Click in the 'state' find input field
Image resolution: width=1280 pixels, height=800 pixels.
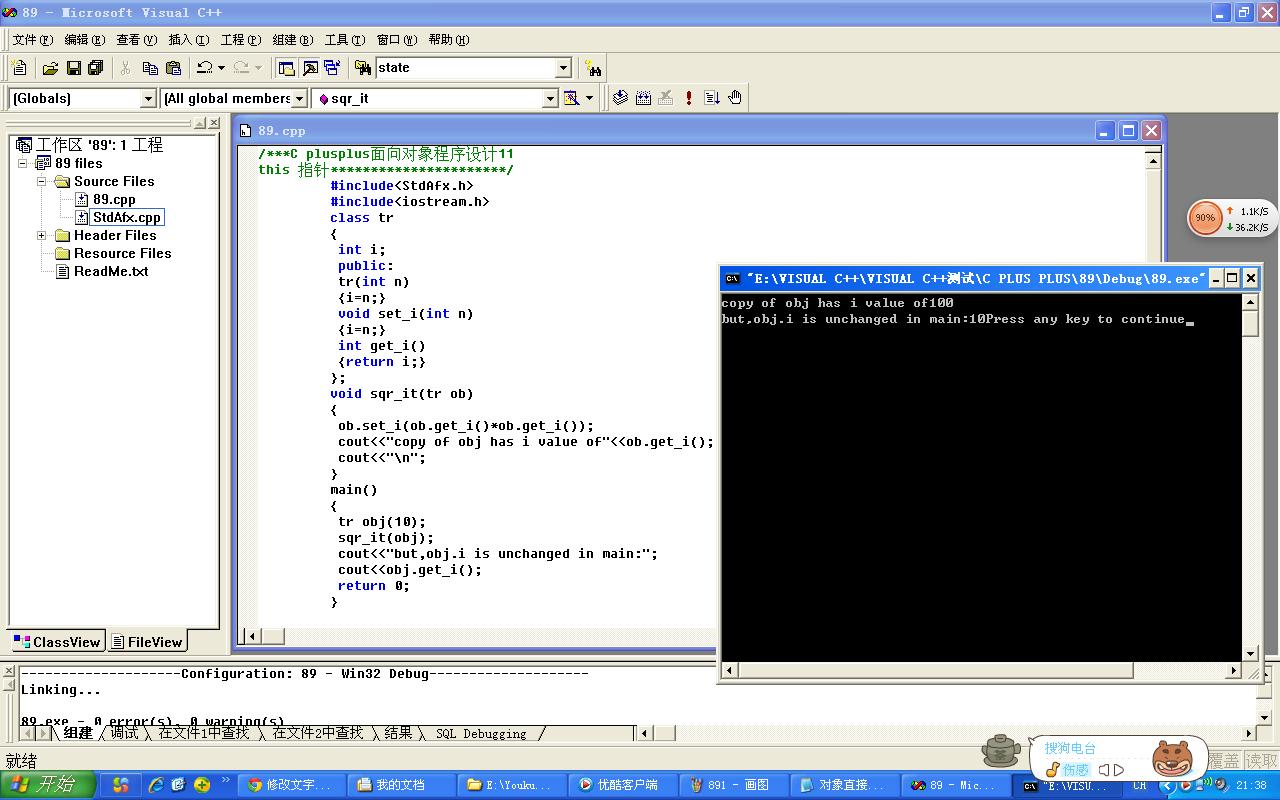coord(463,68)
